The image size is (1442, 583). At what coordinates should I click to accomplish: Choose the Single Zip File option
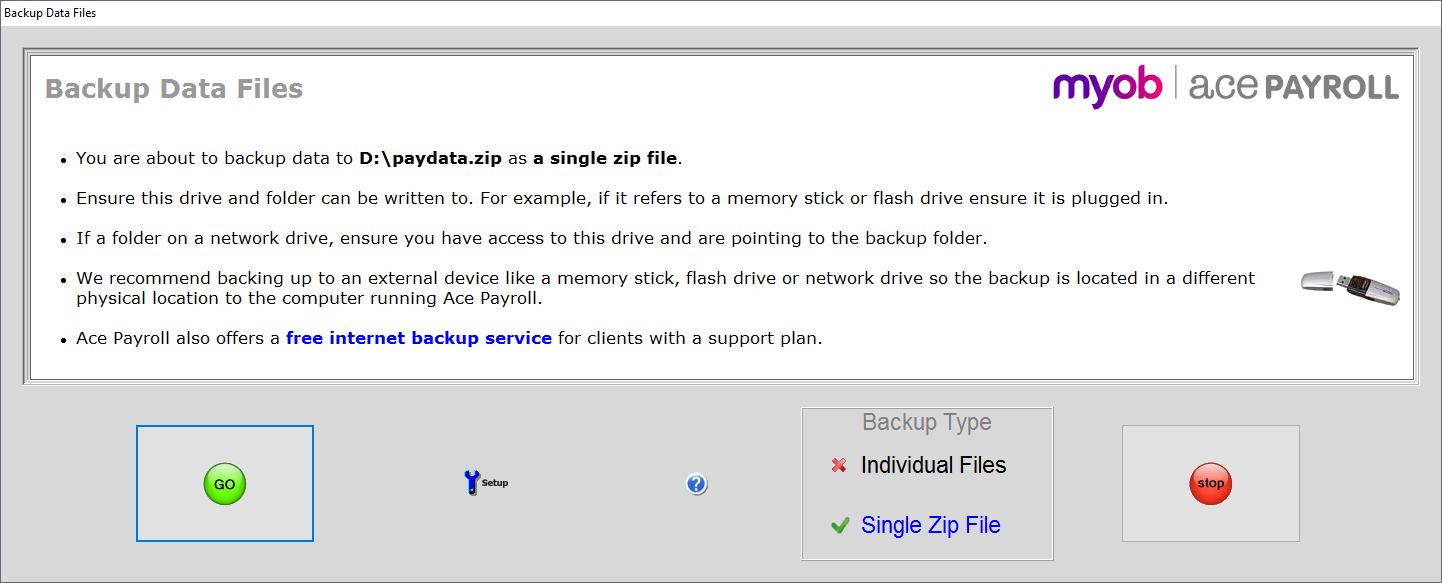click(x=930, y=525)
